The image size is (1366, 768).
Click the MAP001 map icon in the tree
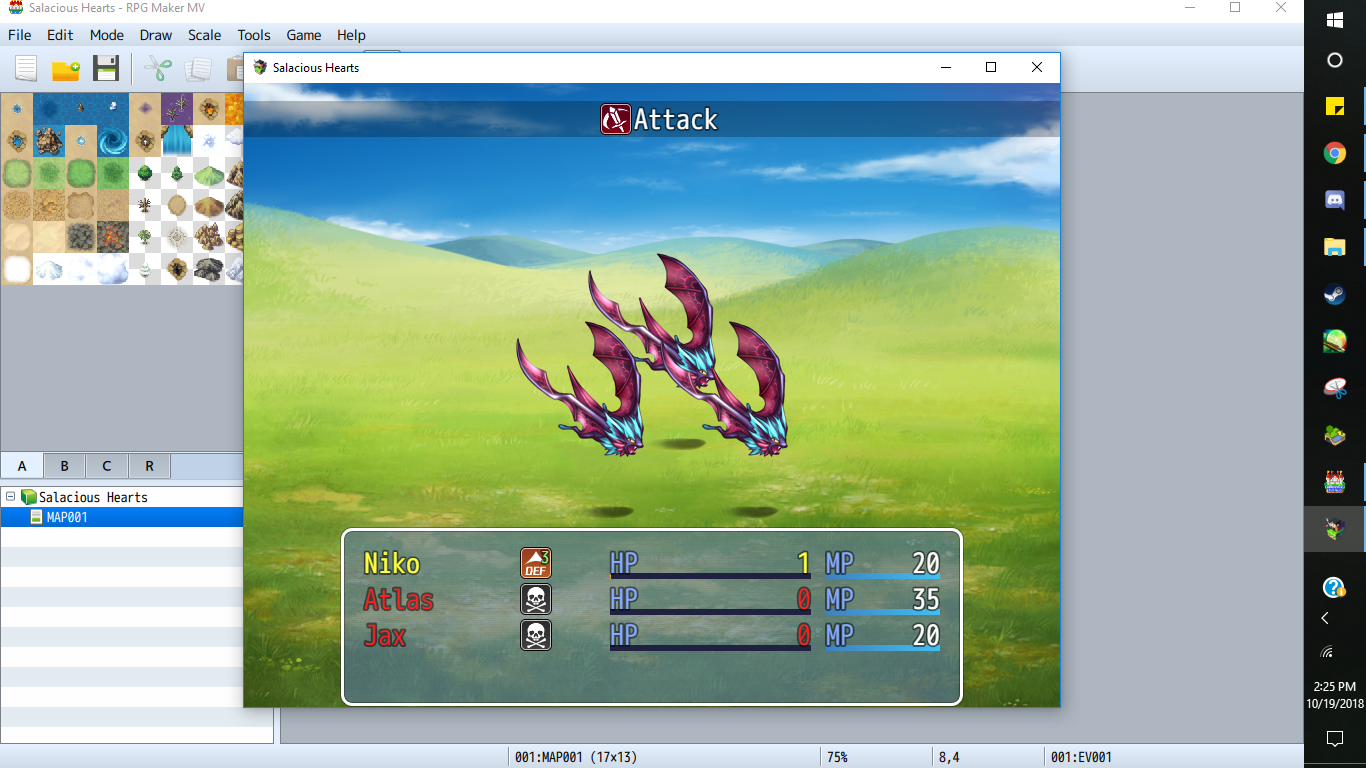pyautogui.click(x=37, y=517)
